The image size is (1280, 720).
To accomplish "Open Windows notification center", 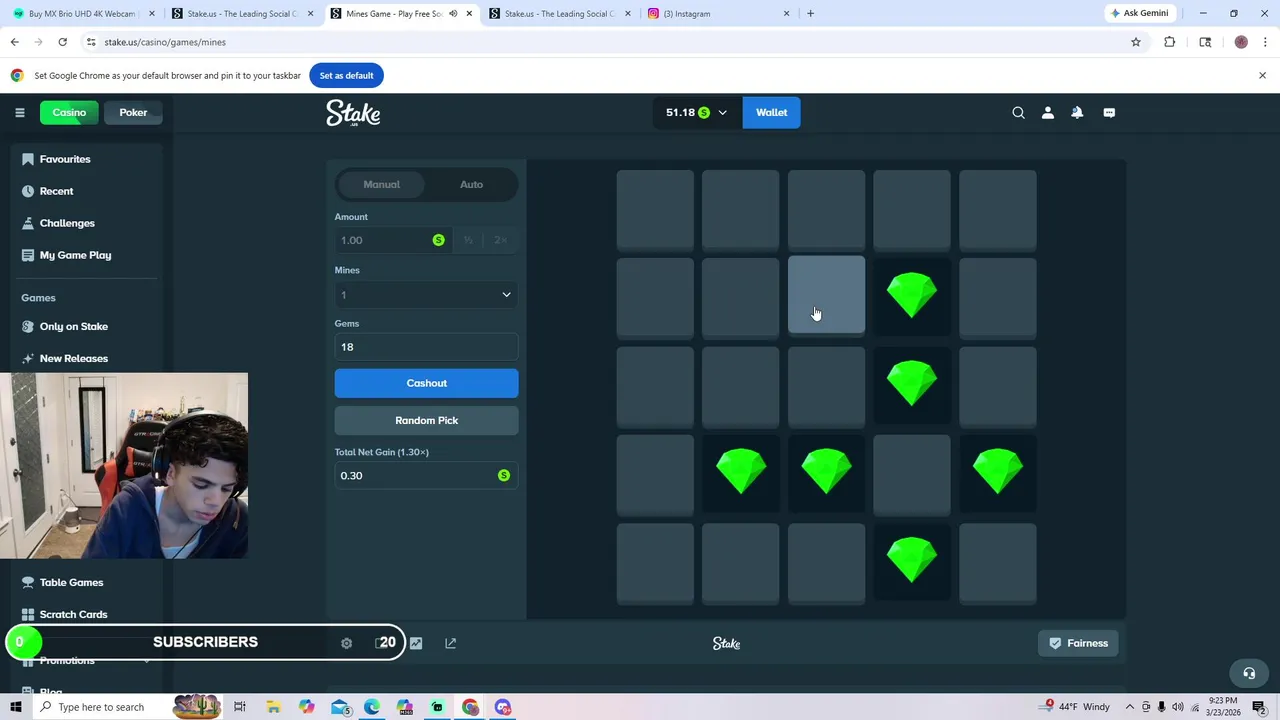I will (x=1259, y=707).
